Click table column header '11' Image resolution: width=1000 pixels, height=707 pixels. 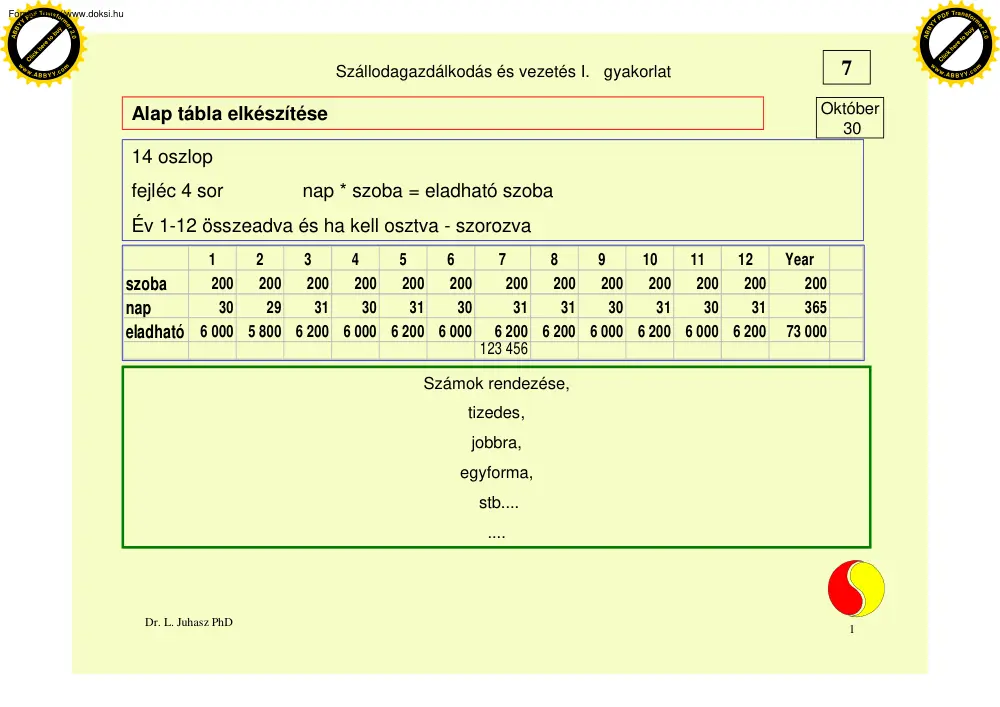coord(697,259)
